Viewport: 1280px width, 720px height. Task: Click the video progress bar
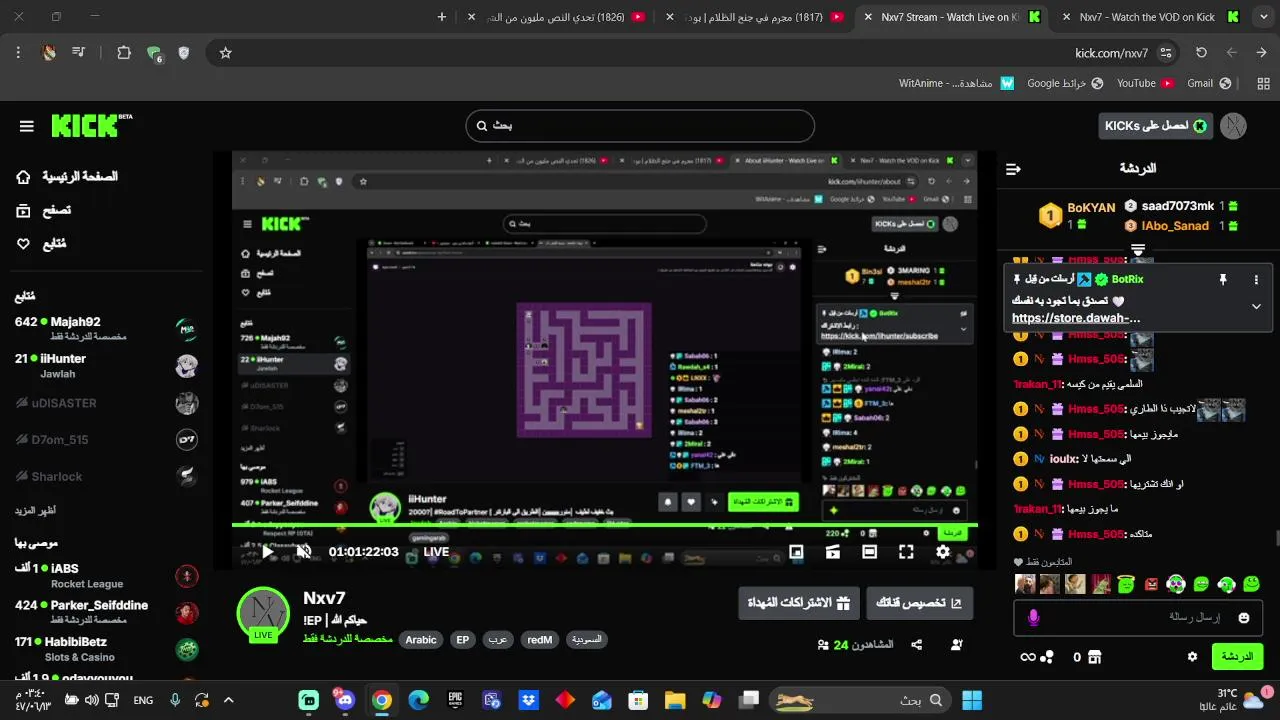click(604, 525)
